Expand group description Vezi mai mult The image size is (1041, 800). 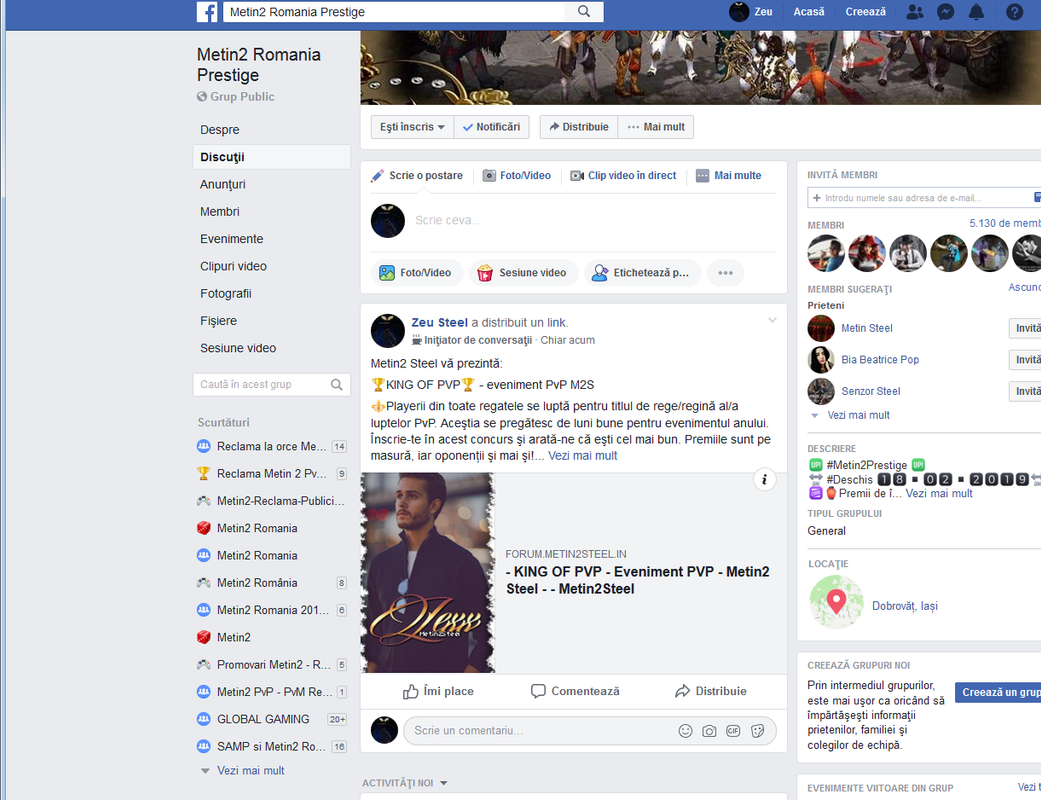coord(939,493)
